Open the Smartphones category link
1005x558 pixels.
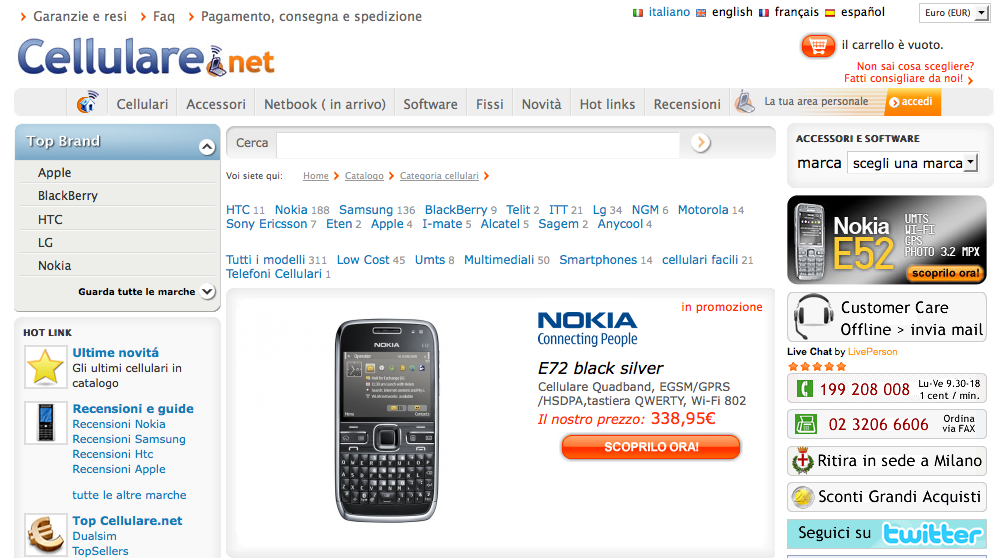click(598, 259)
